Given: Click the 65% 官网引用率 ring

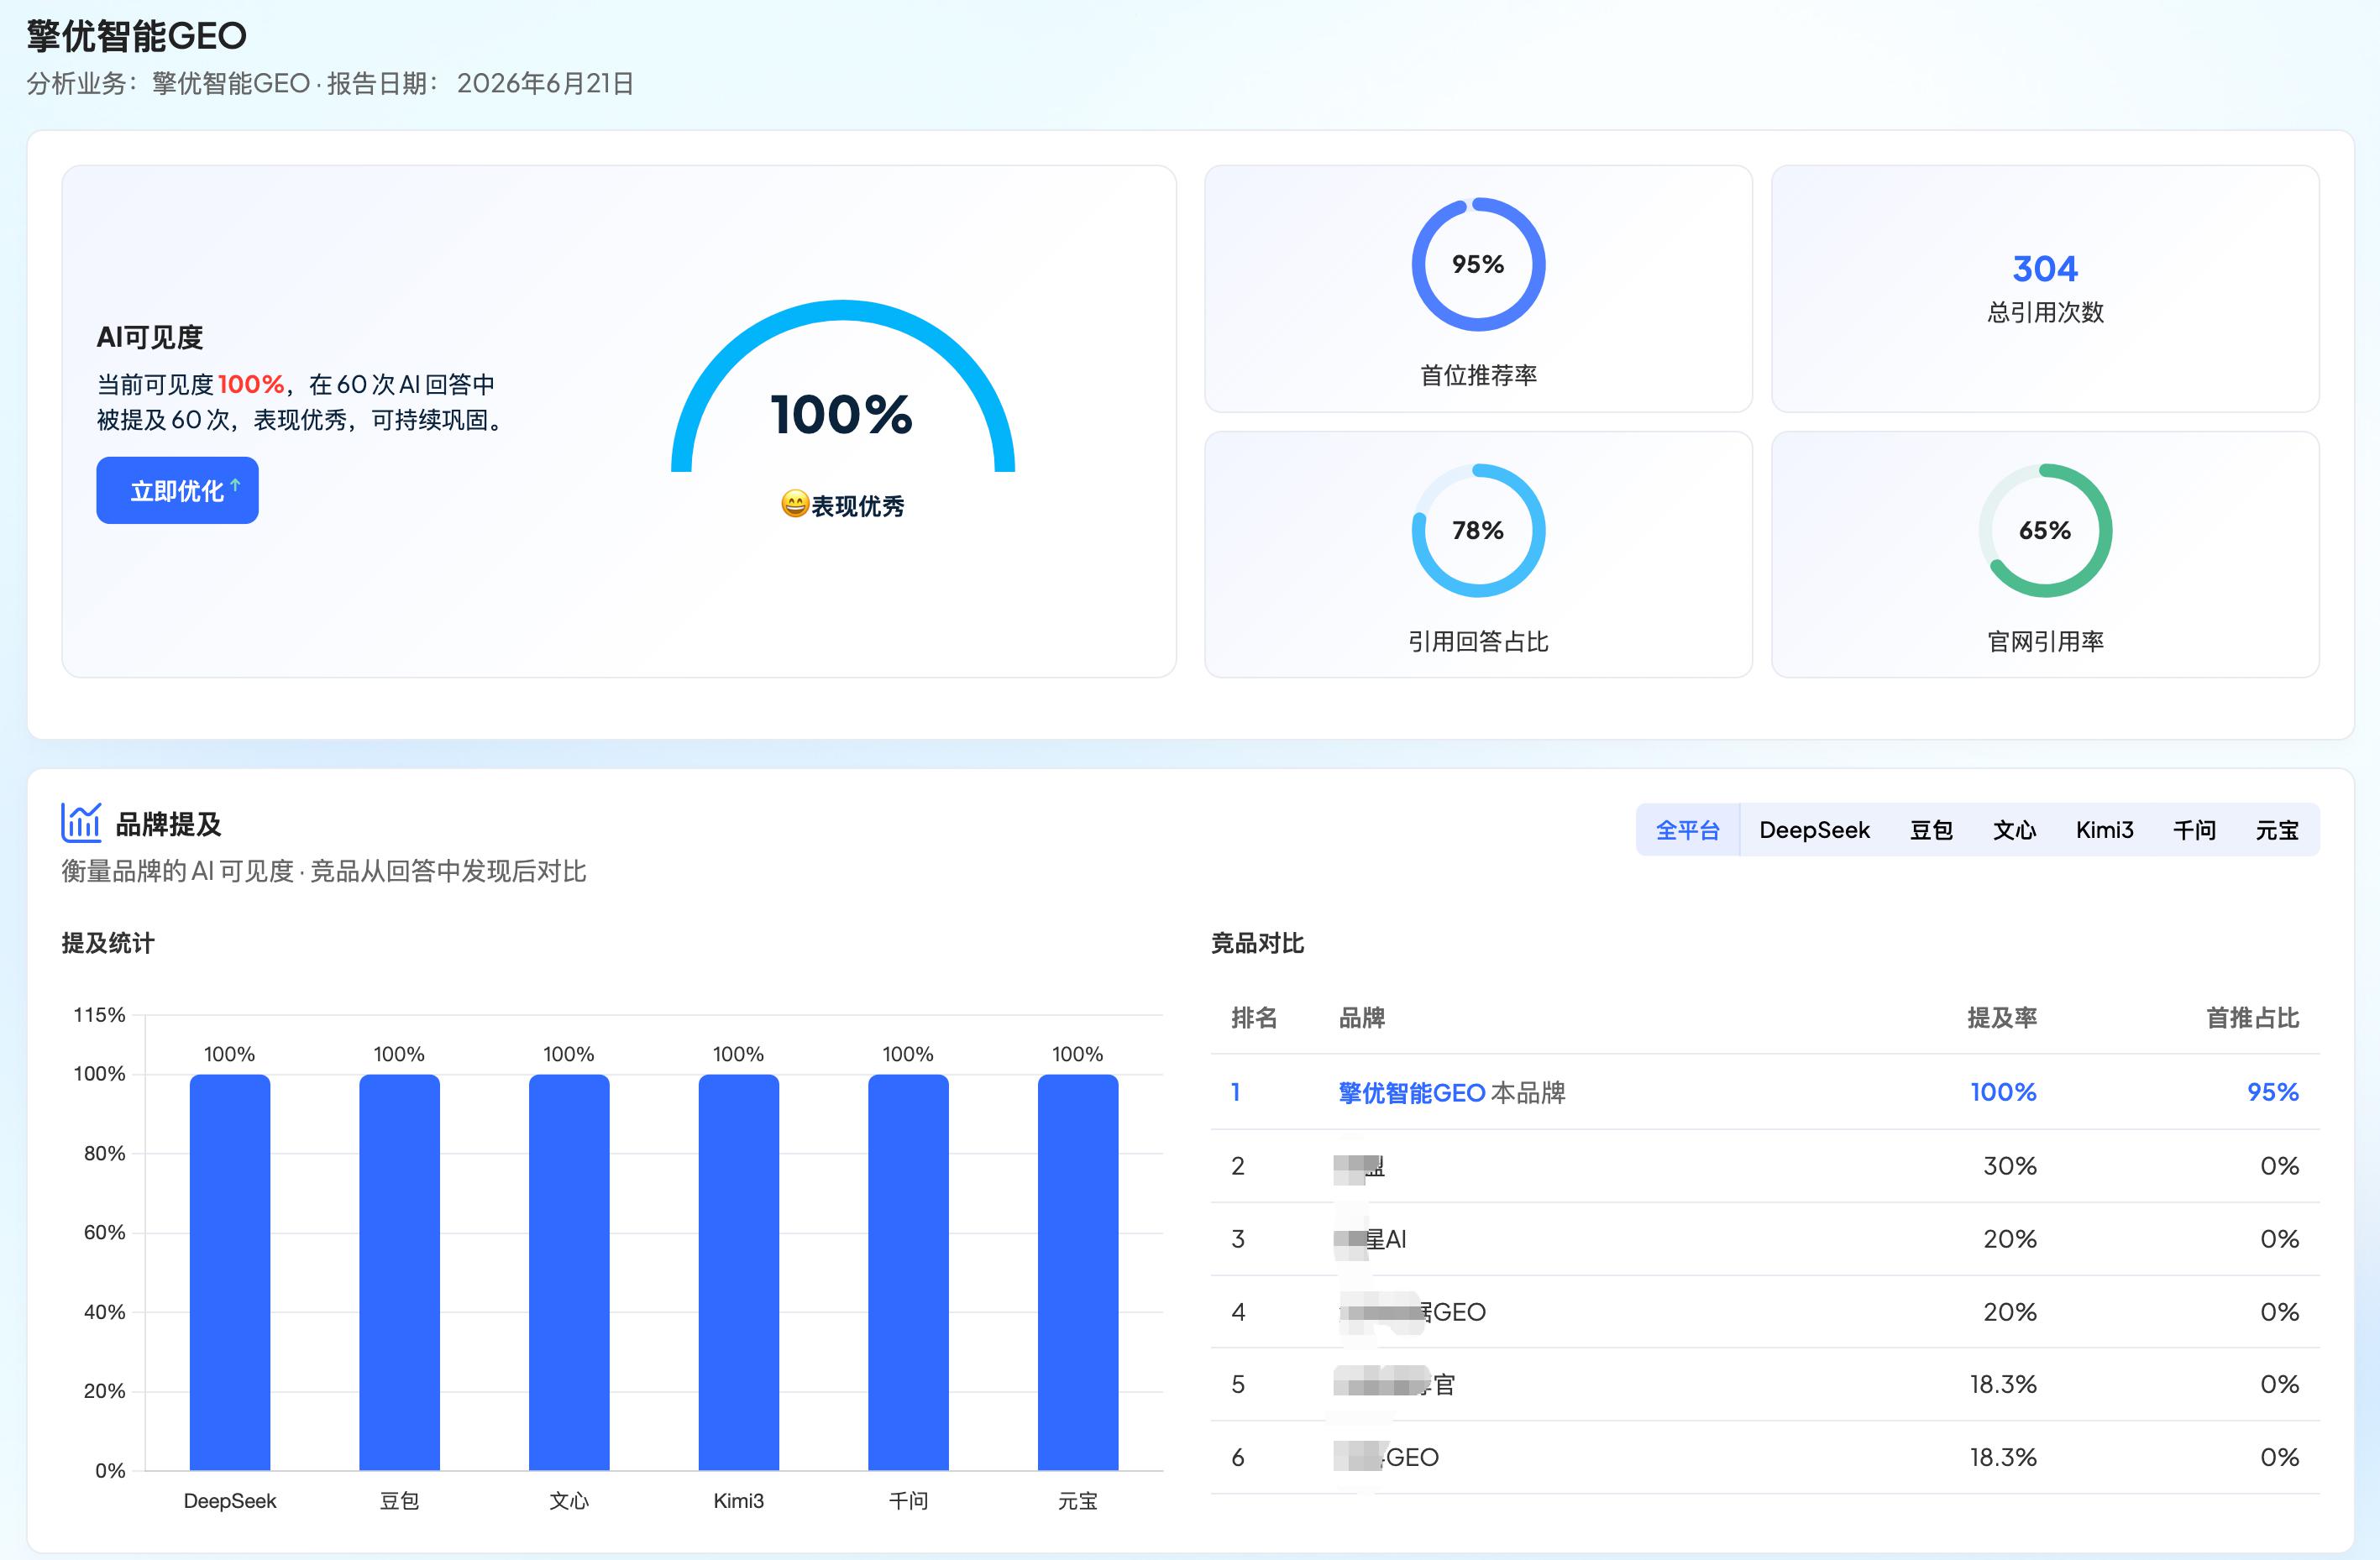Looking at the screenshot, I should pyautogui.click(x=2045, y=530).
